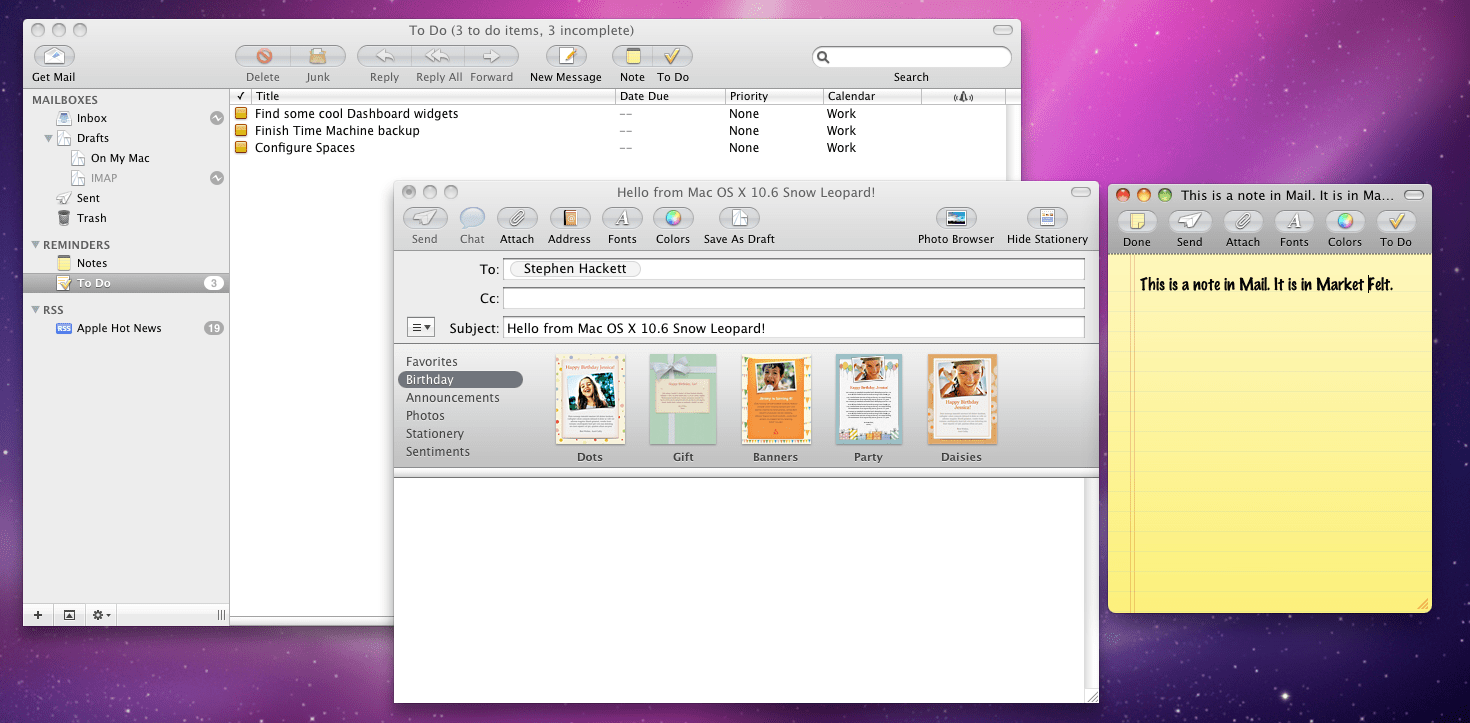Click the Reply arrow icon
The image size is (1470, 723).
384,57
